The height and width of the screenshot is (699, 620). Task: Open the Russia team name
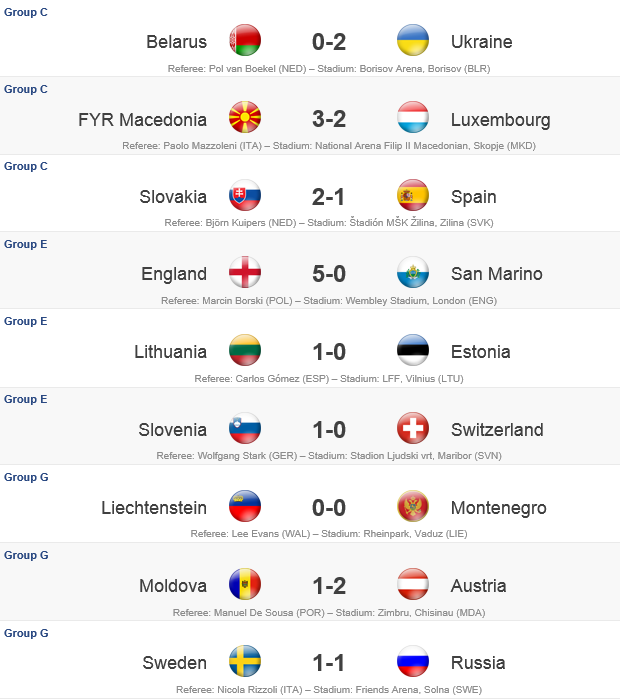point(478,663)
